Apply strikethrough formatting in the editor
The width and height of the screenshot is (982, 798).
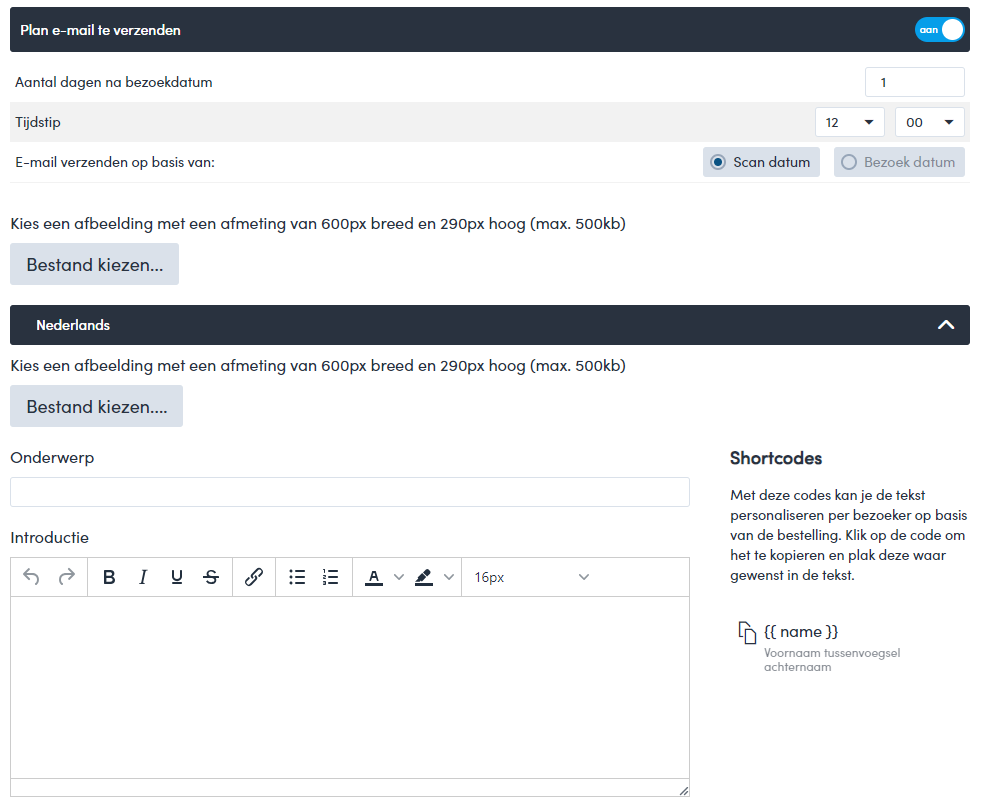[211, 577]
